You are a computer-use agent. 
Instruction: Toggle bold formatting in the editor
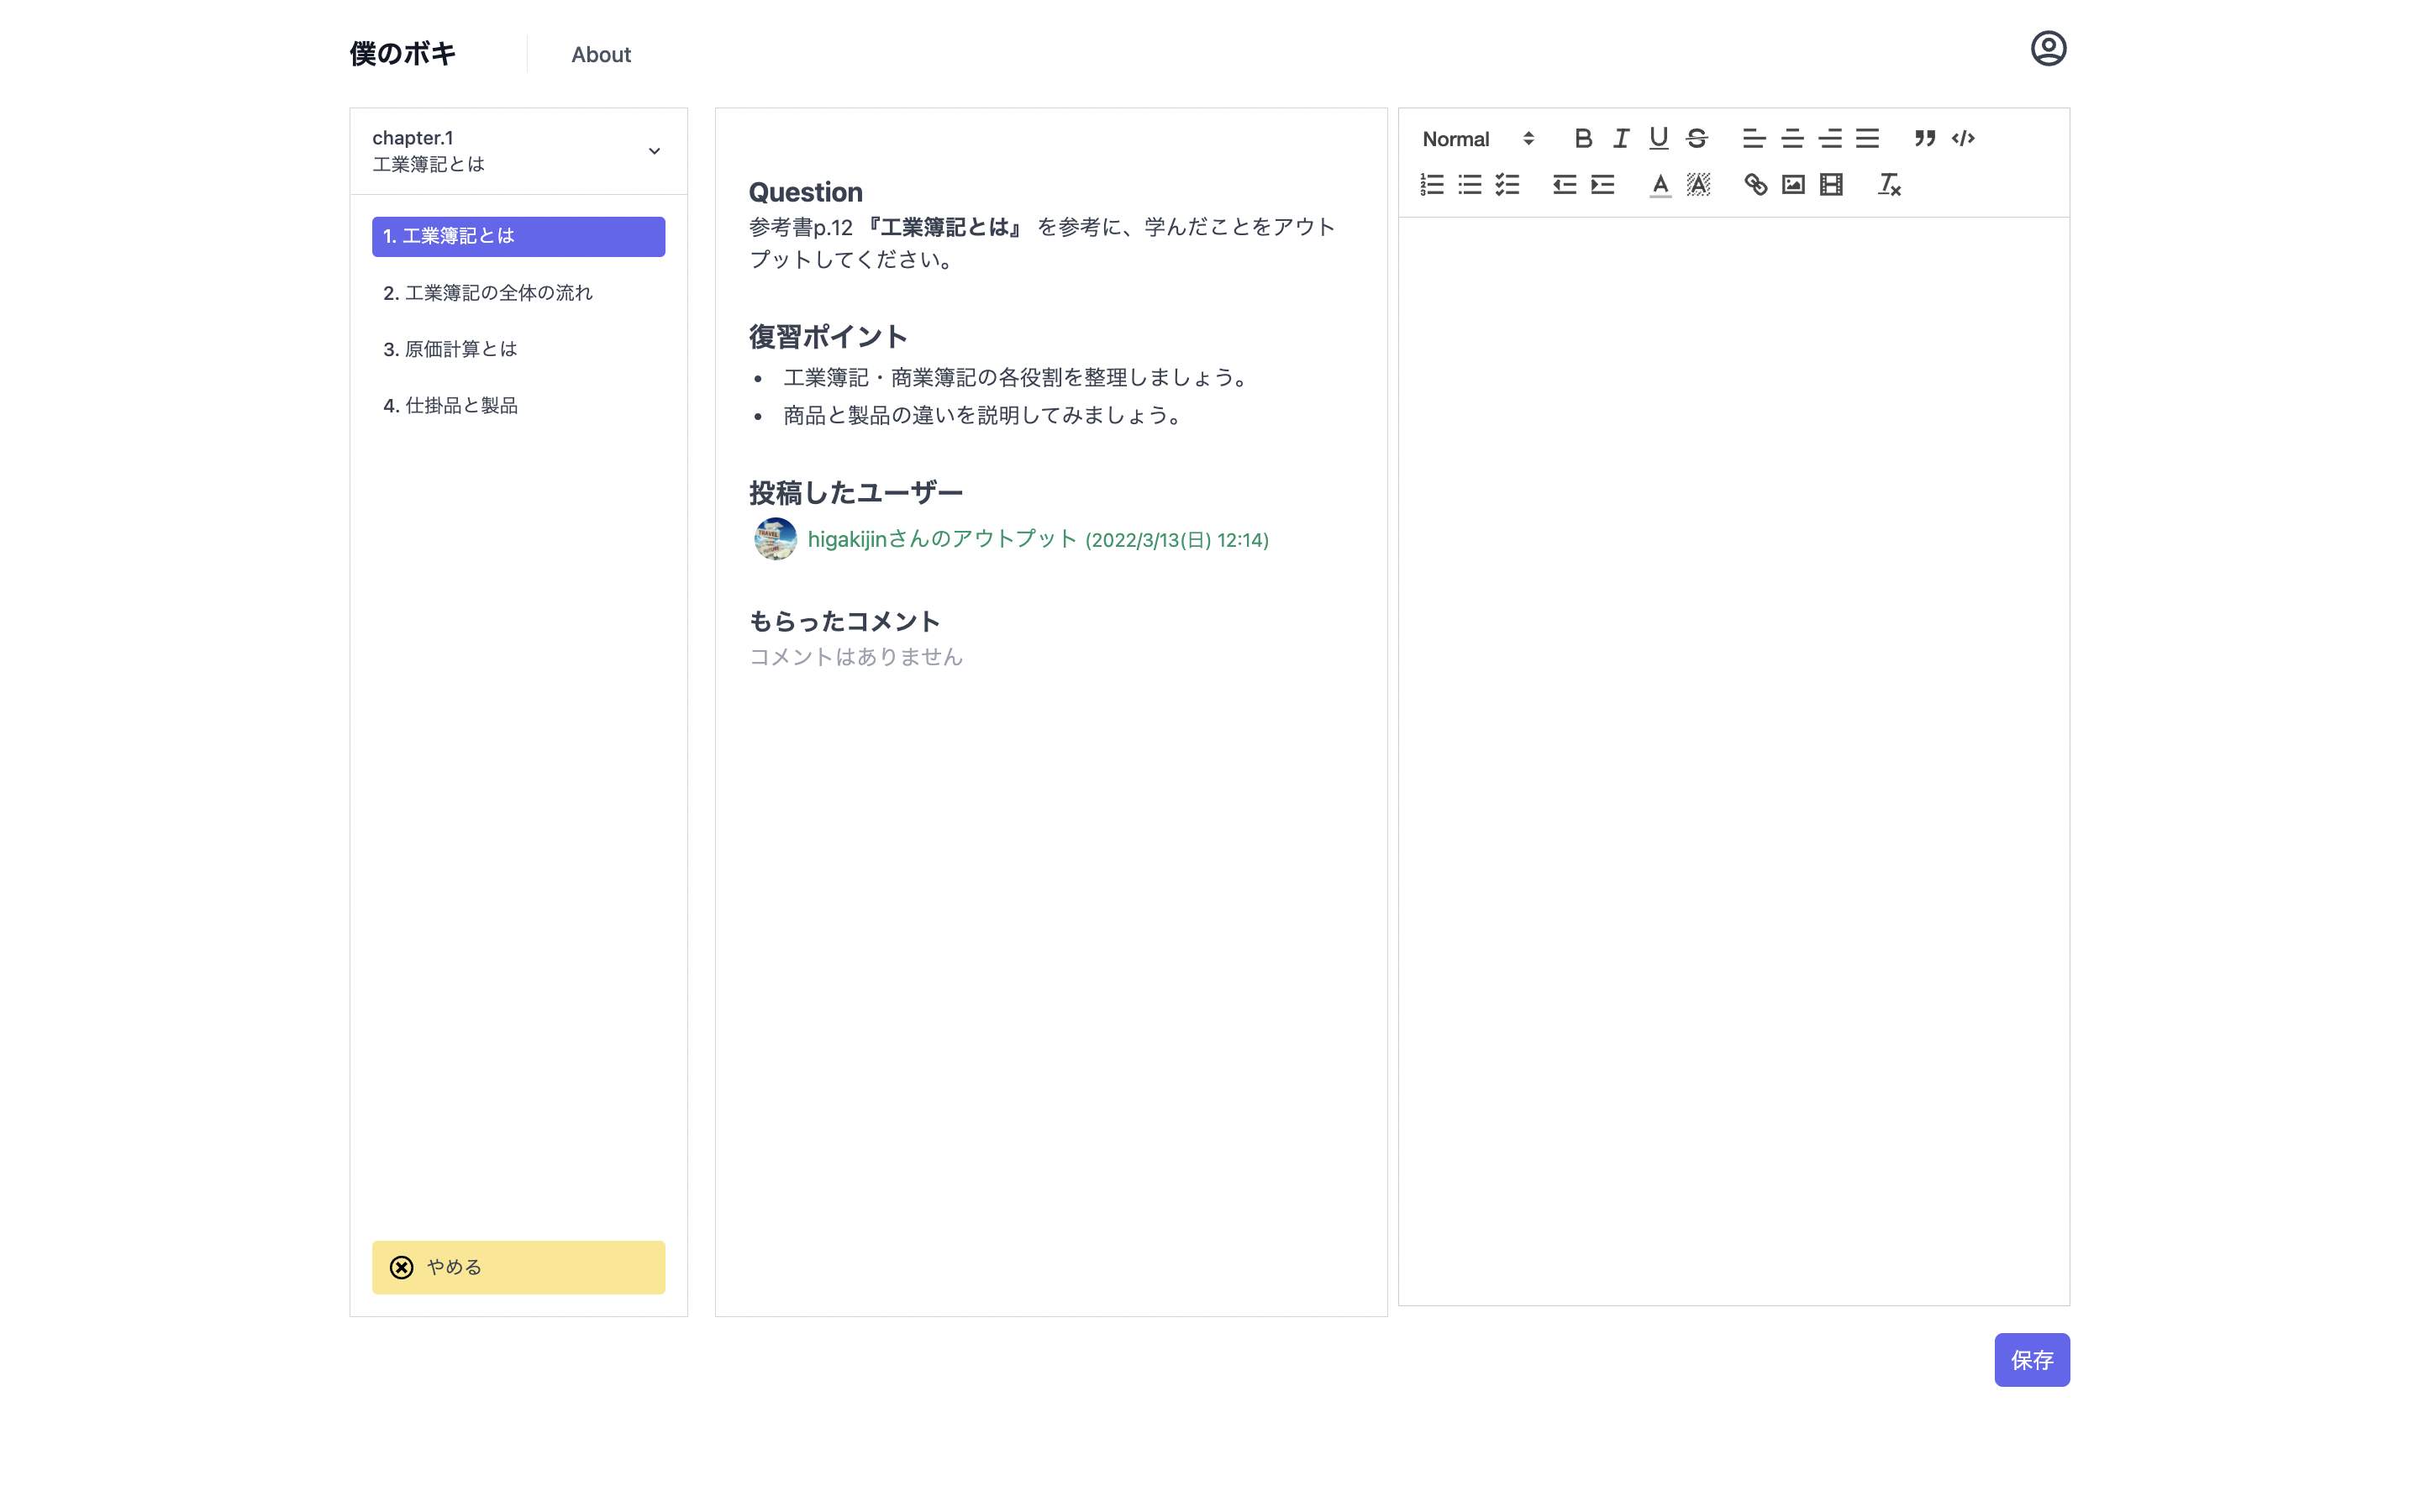[x=1583, y=139]
